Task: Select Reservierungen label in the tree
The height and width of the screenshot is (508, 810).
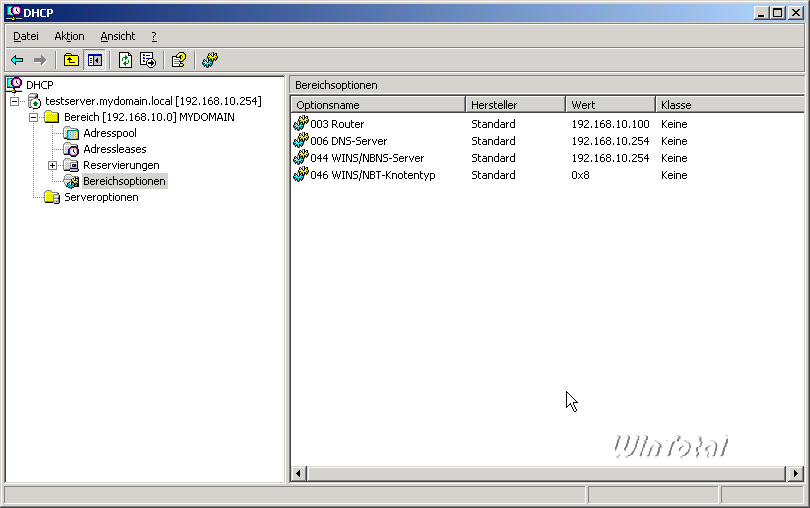Action: coord(121,165)
